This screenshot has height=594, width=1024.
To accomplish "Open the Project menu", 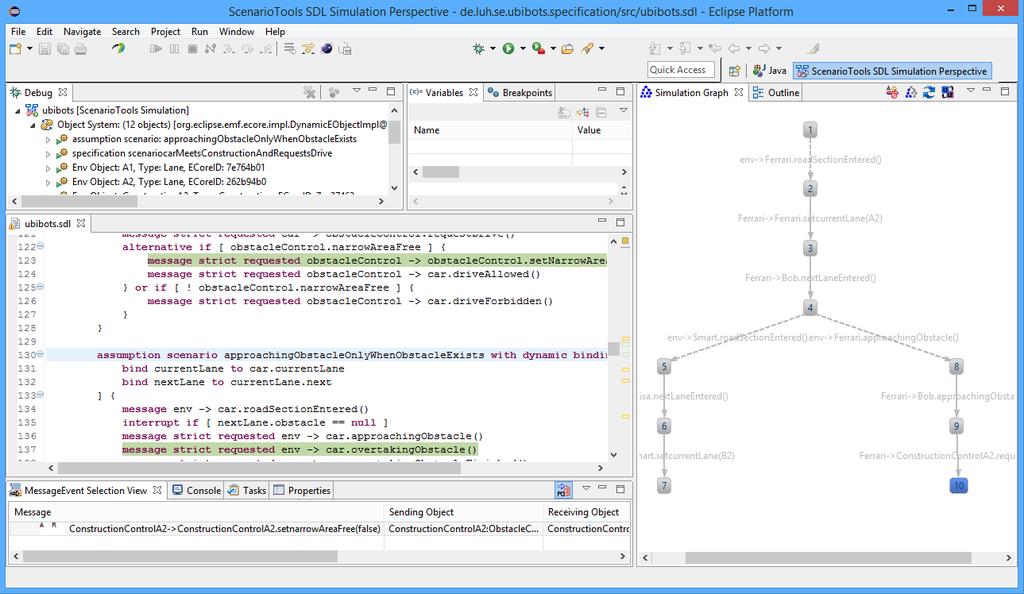I will click(165, 31).
